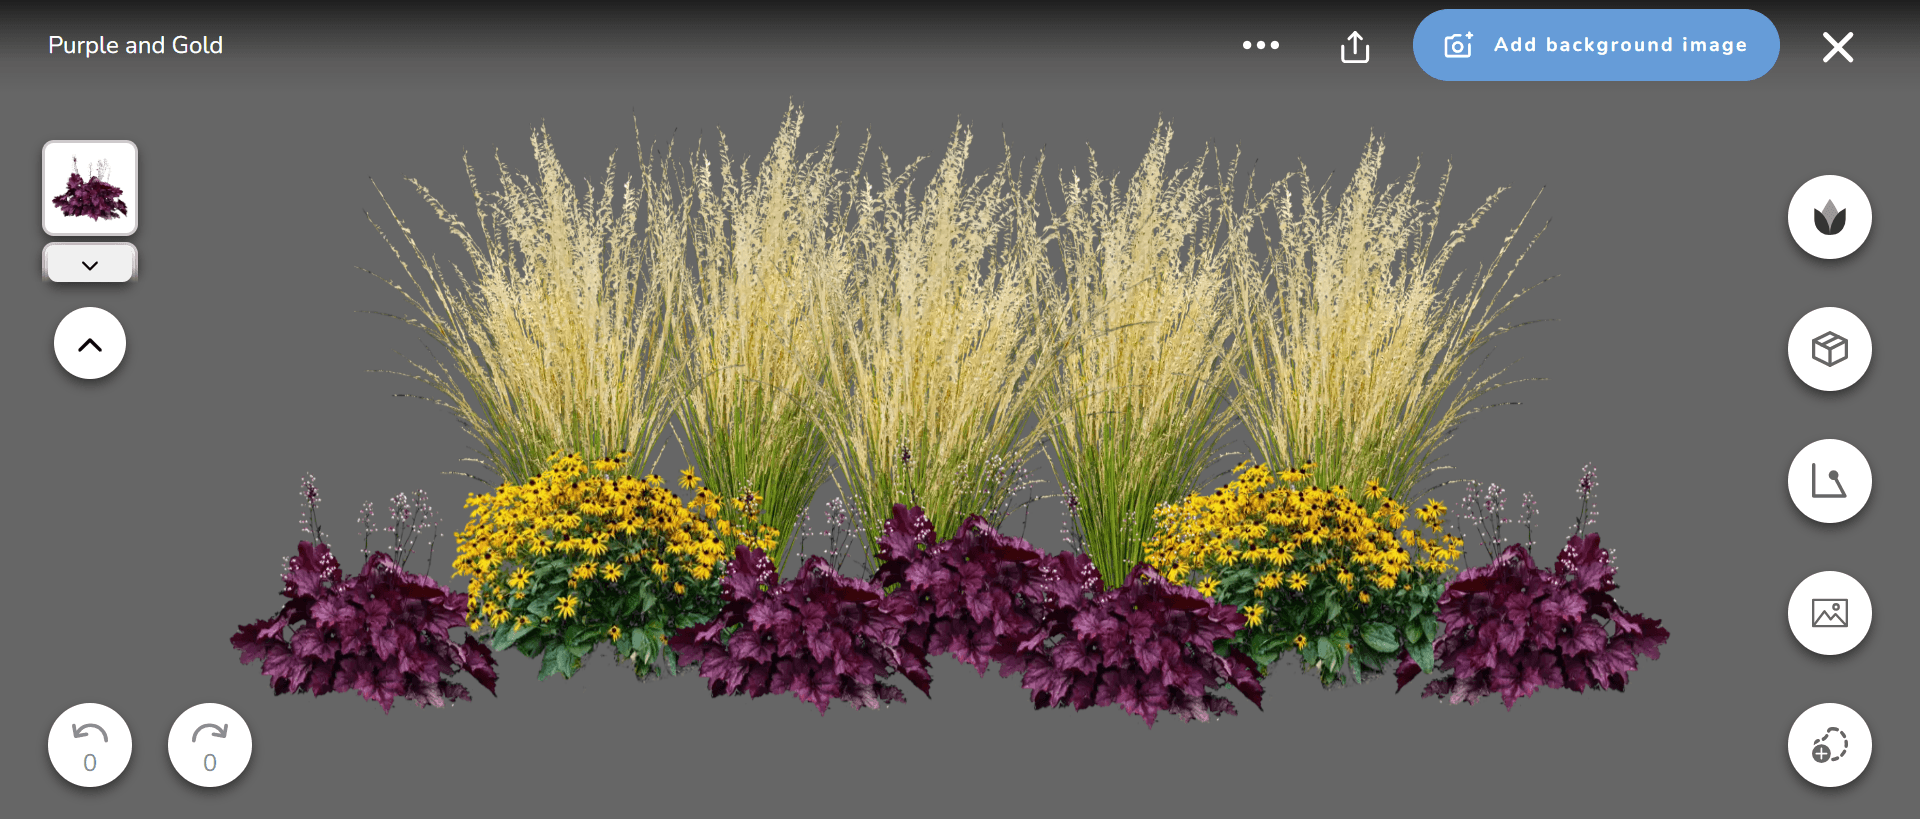Open the dimensions measurement tool icon
1920x819 pixels.
(1829, 481)
